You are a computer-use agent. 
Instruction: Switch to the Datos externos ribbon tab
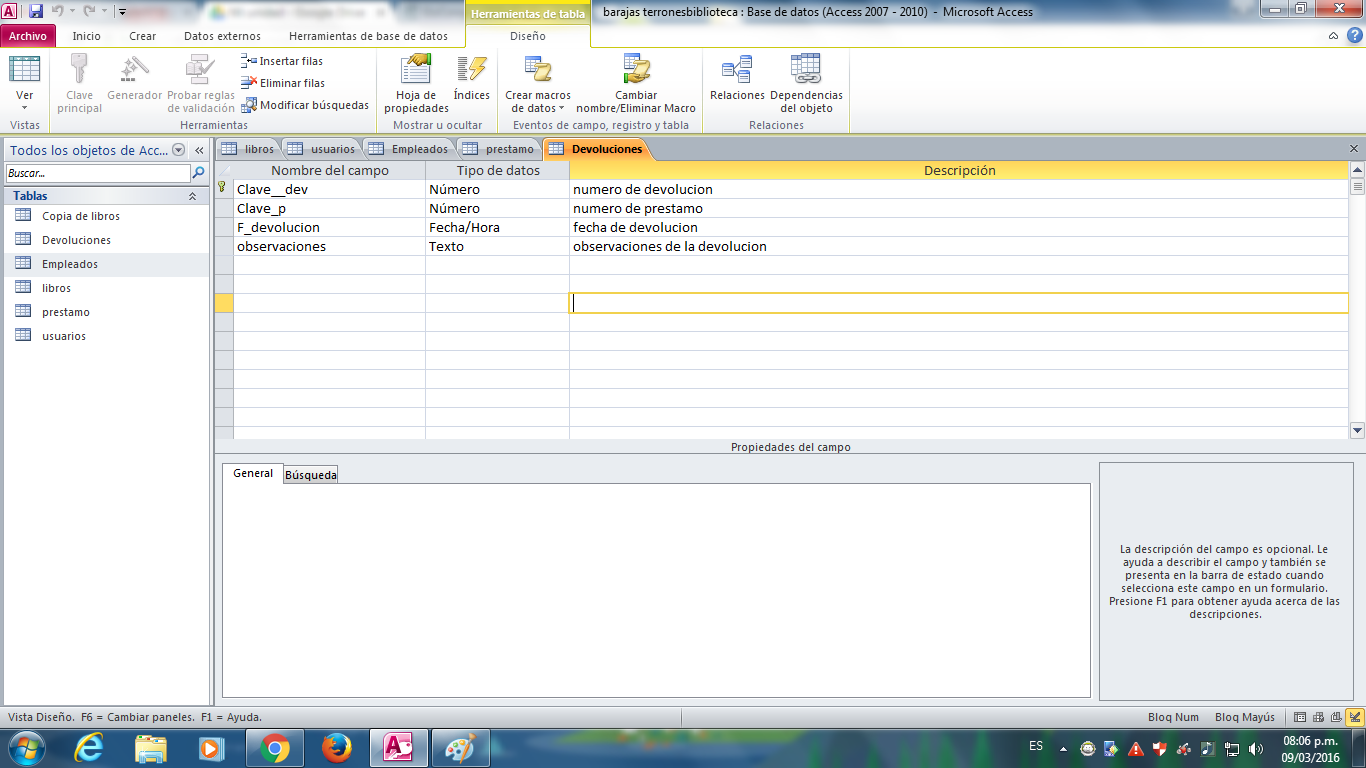(x=222, y=36)
